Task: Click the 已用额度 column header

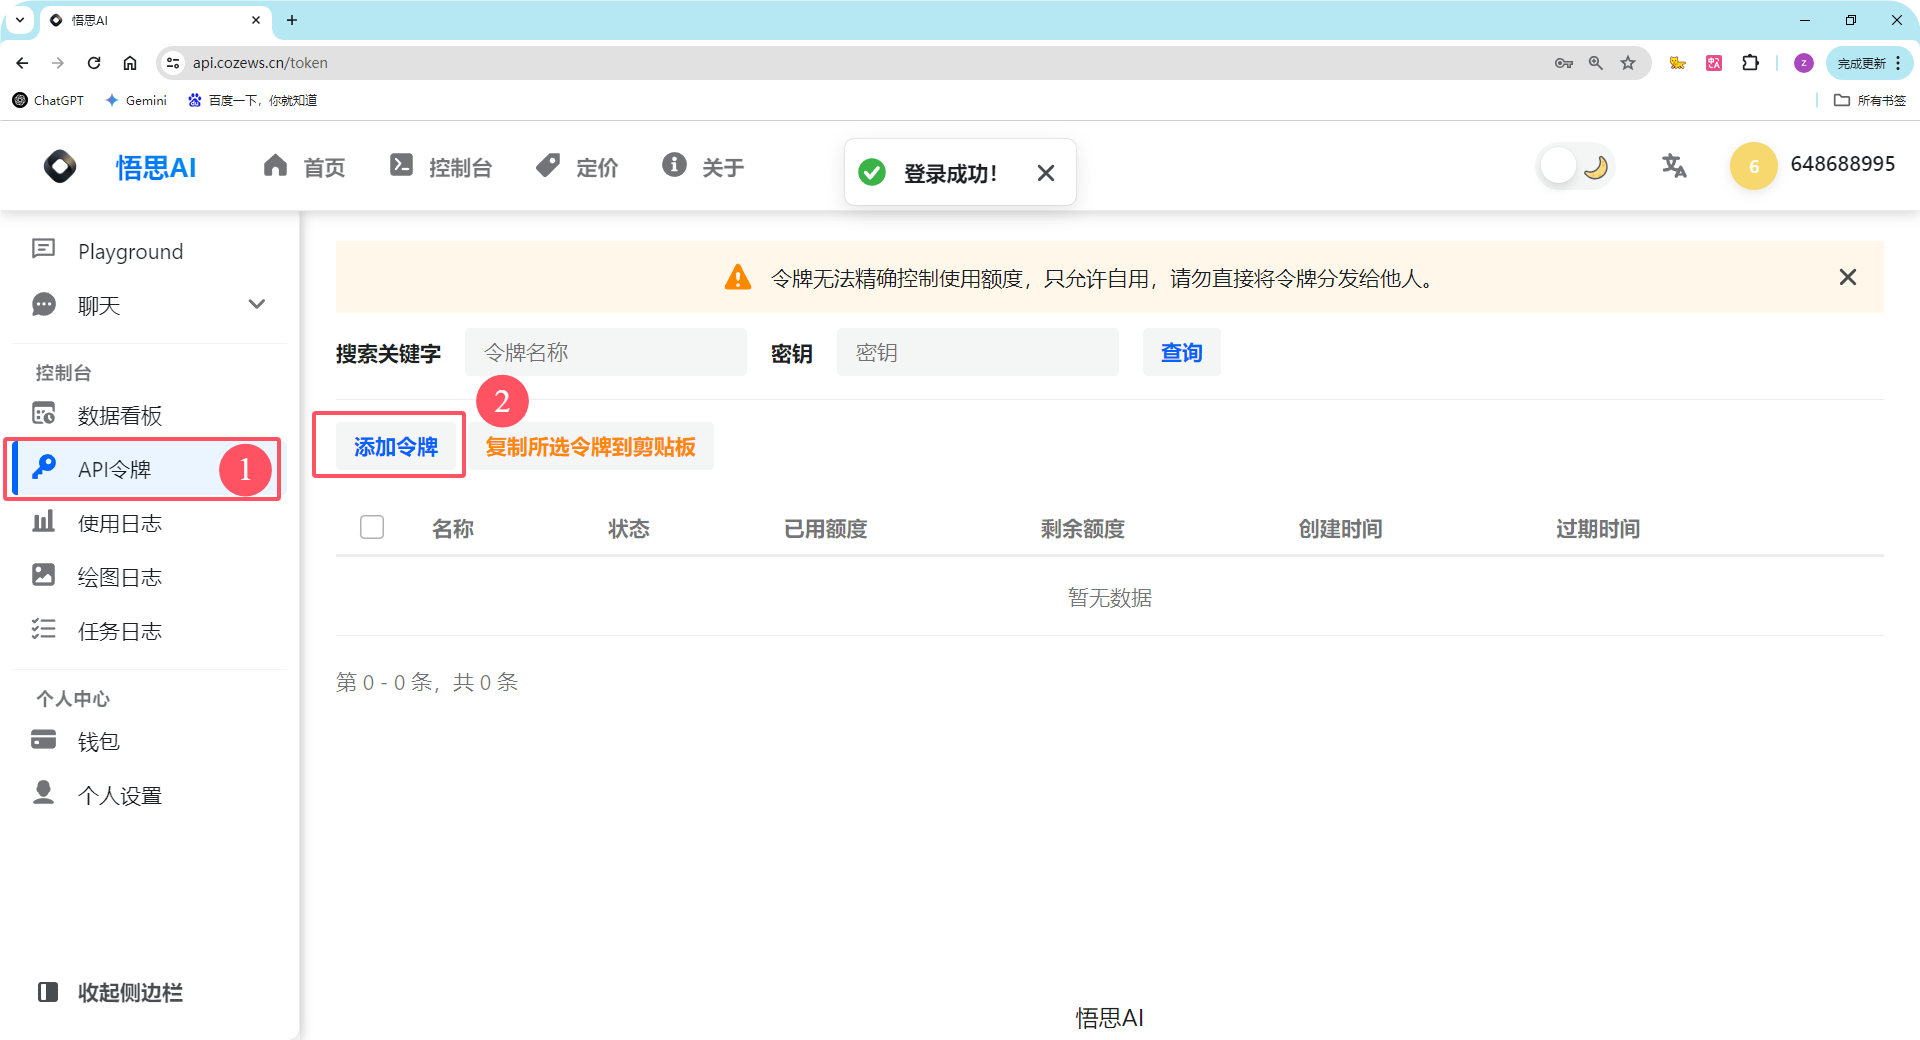Action: 826,528
